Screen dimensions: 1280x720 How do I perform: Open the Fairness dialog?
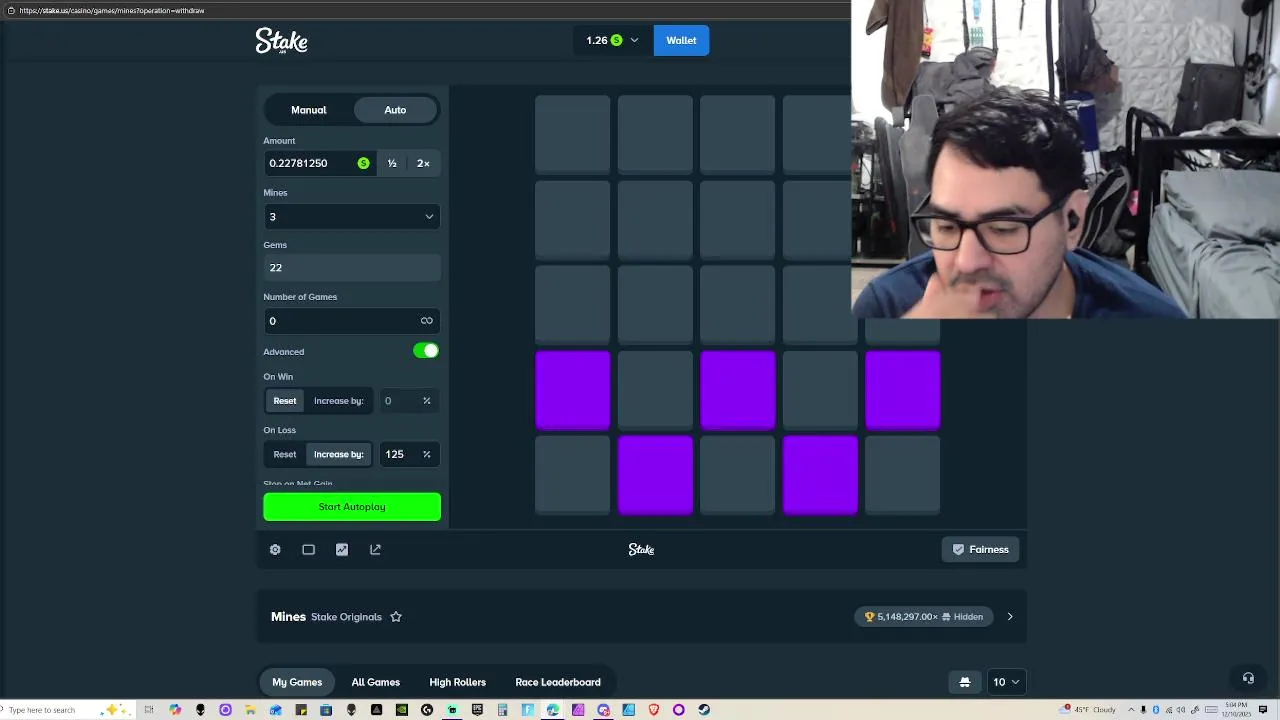point(980,549)
